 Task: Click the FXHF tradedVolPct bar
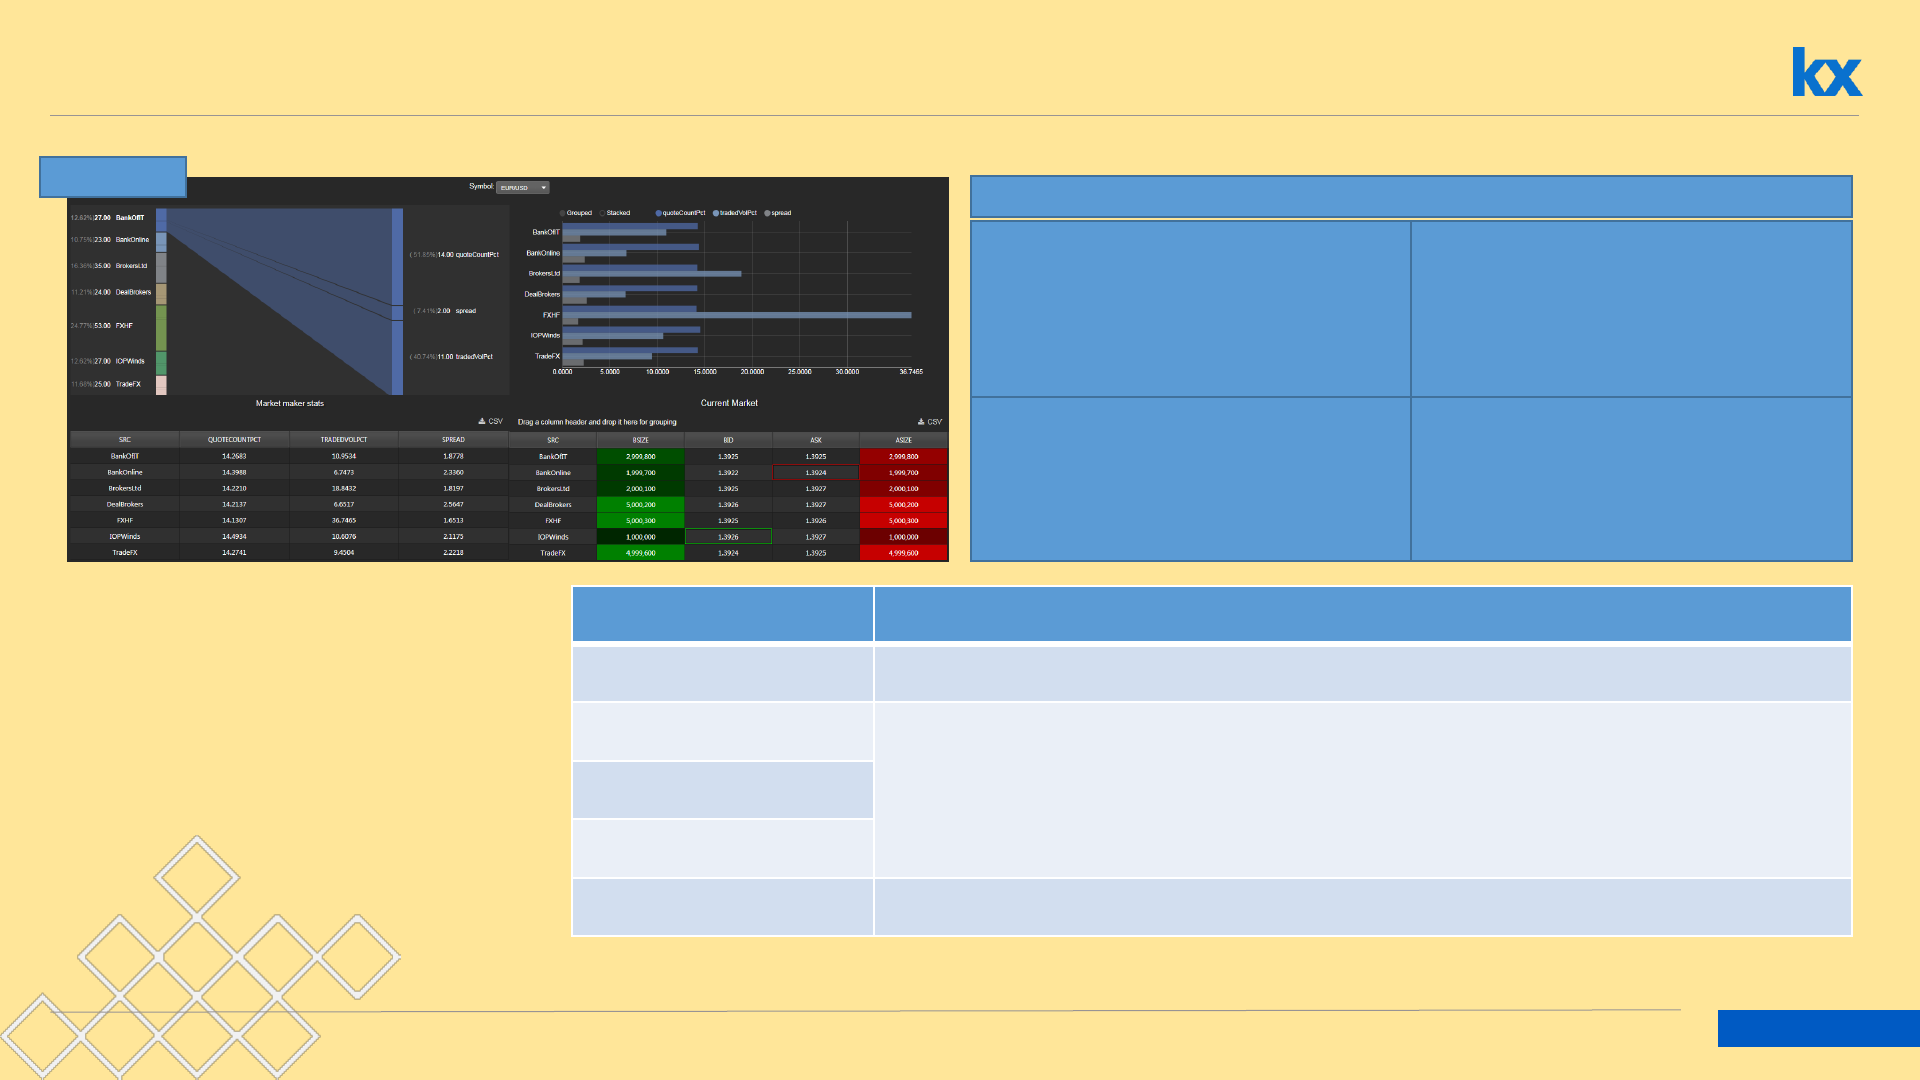coord(736,315)
